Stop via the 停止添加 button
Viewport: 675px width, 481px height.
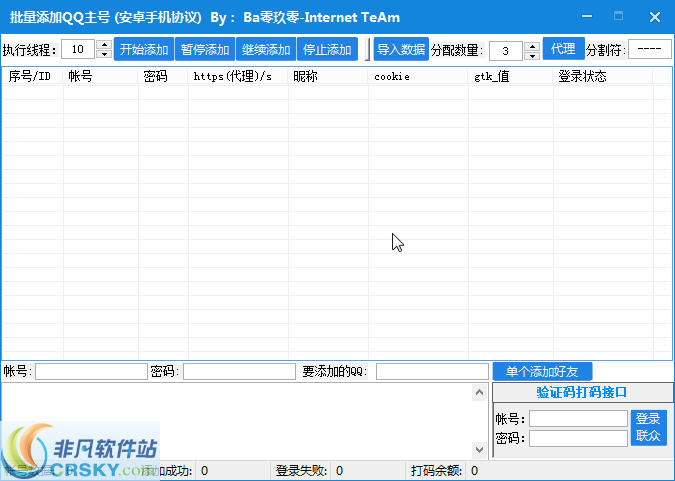[x=327, y=50]
